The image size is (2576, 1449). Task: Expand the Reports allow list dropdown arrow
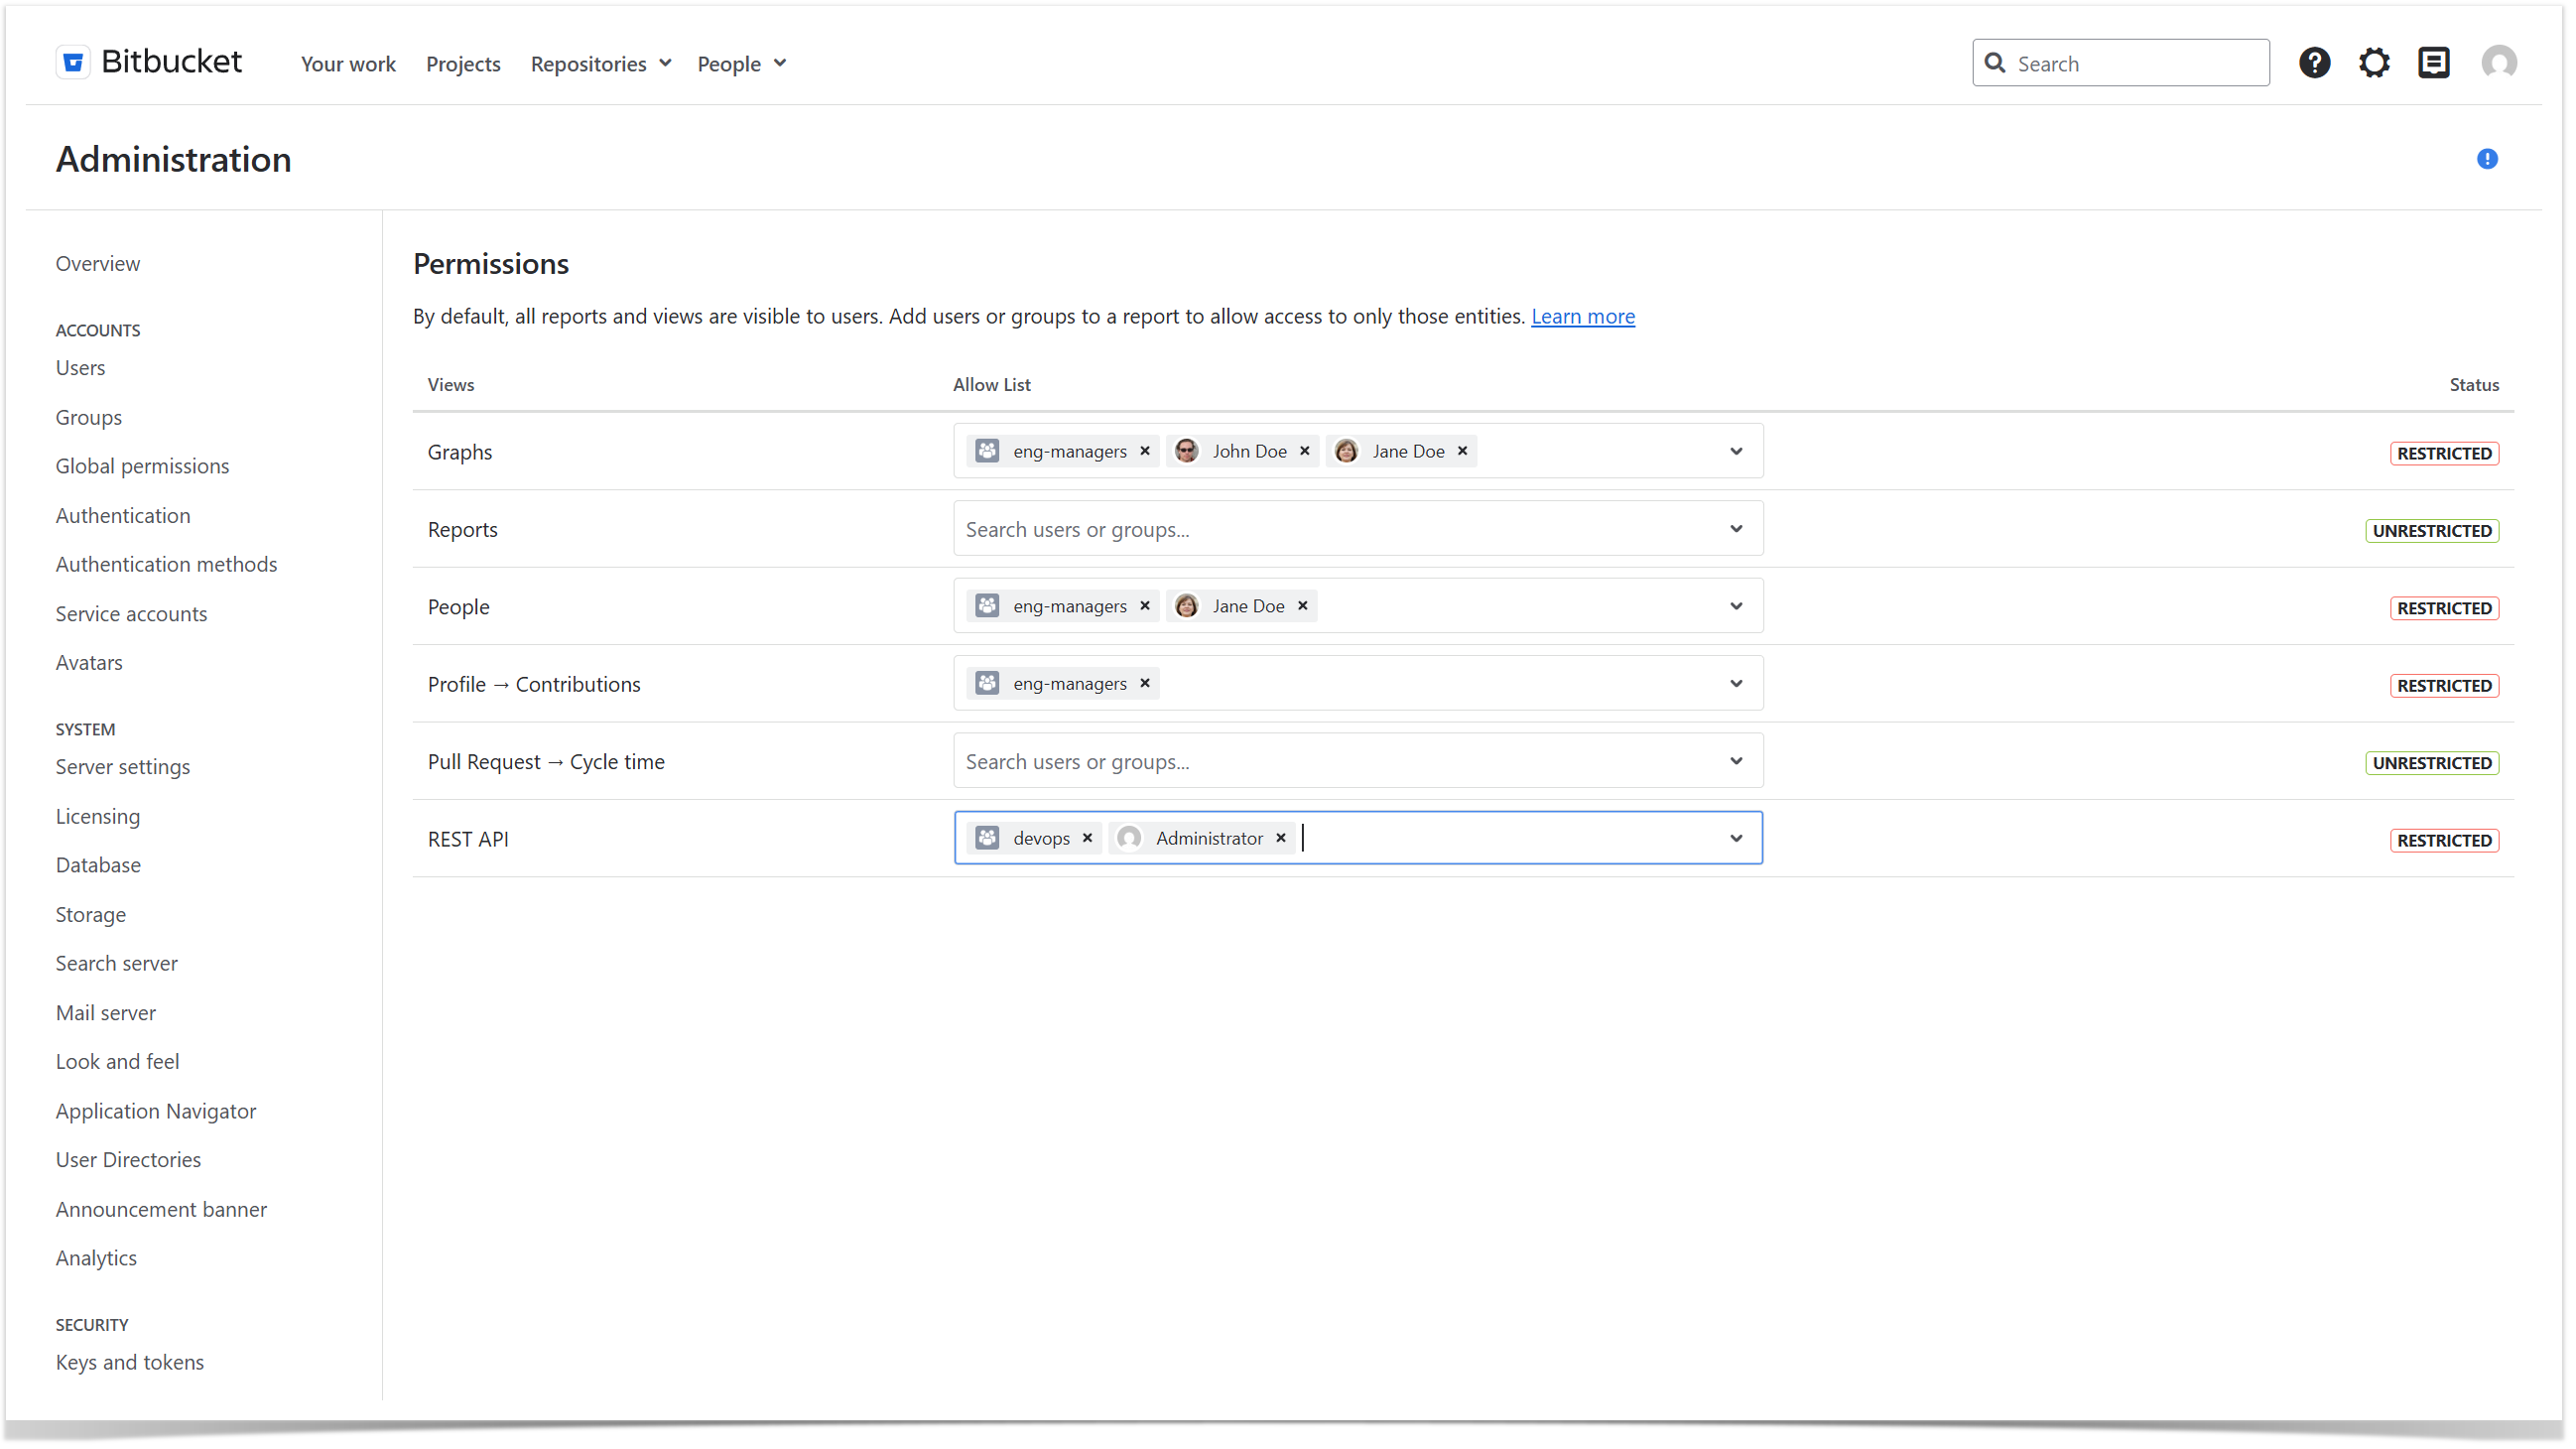coord(1736,529)
